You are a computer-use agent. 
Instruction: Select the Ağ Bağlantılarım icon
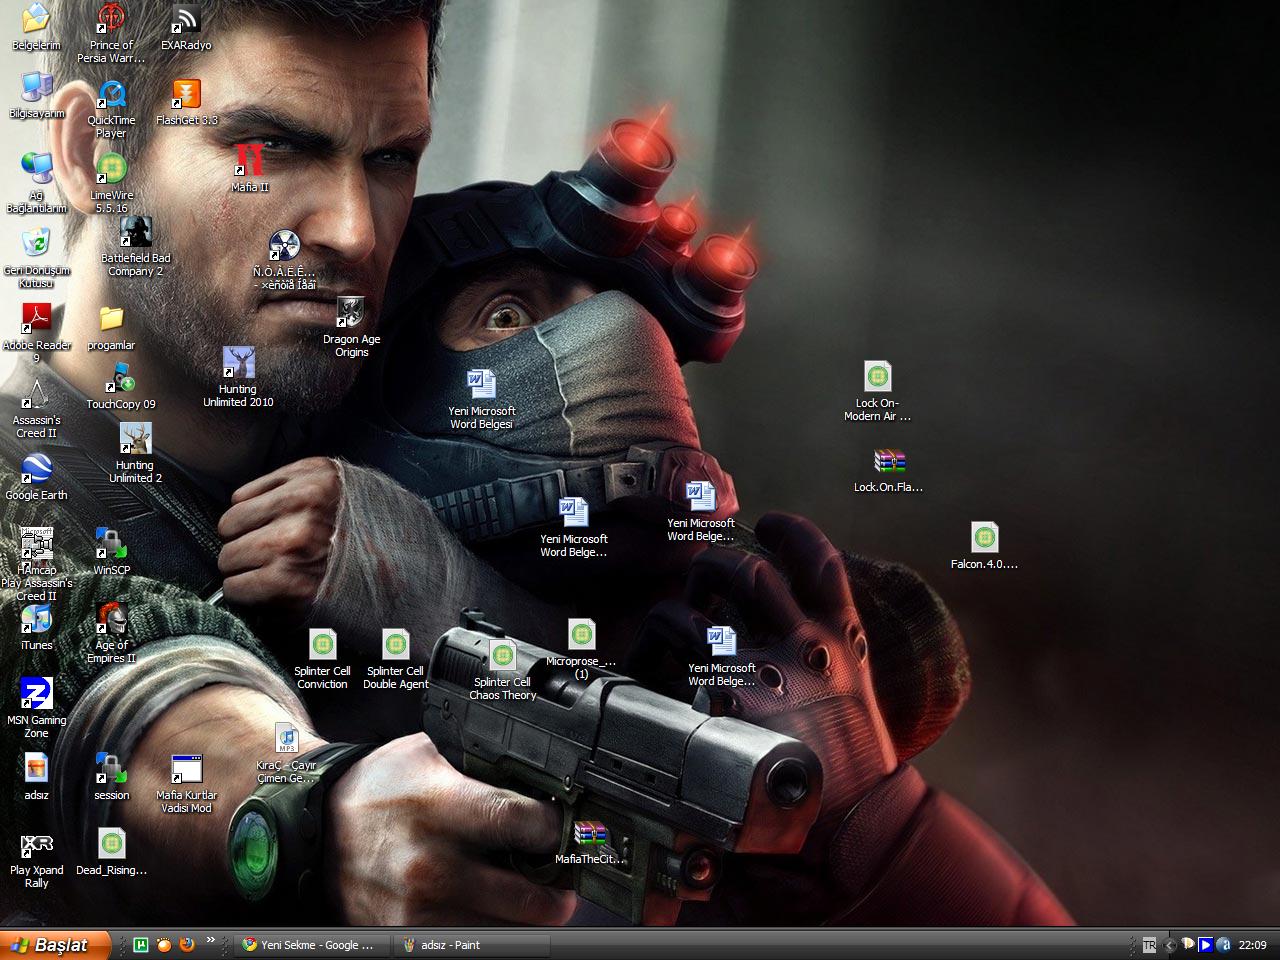pos(36,168)
